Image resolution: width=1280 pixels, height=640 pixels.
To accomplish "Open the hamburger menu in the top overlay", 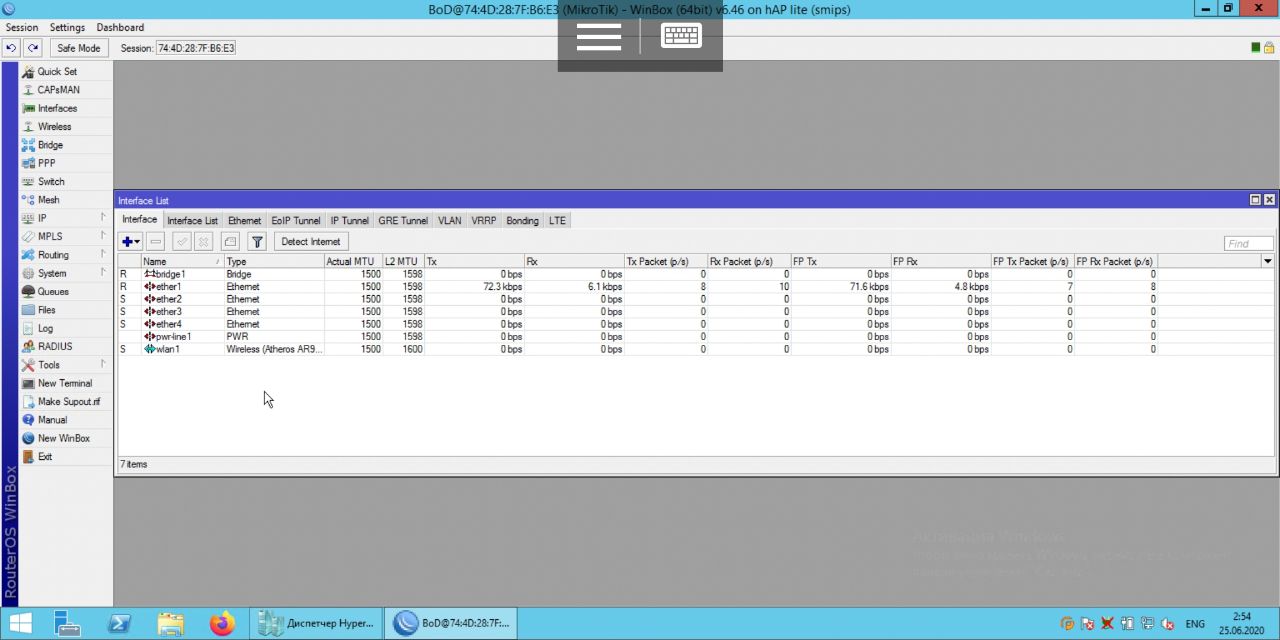I will (x=599, y=37).
